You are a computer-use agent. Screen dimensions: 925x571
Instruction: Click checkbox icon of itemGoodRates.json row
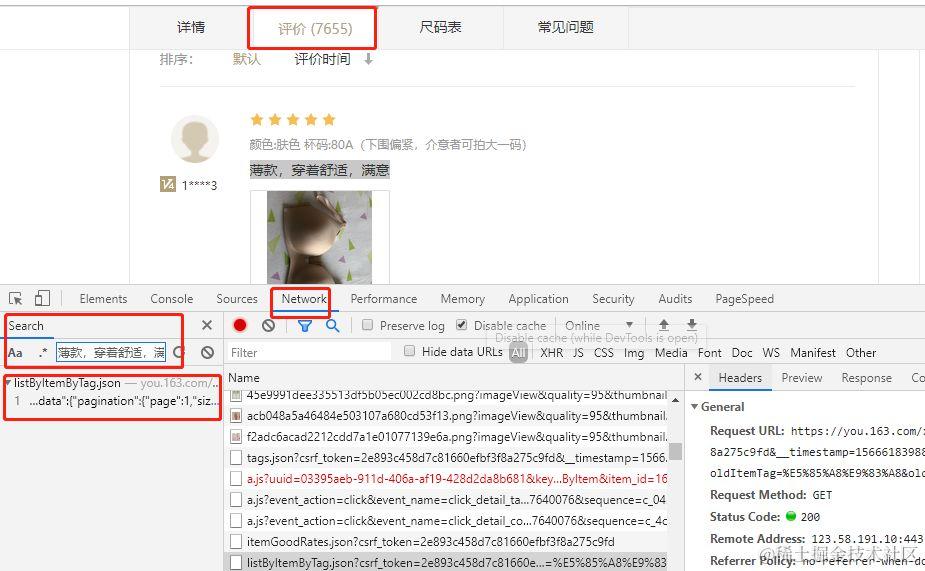[x=236, y=542]
